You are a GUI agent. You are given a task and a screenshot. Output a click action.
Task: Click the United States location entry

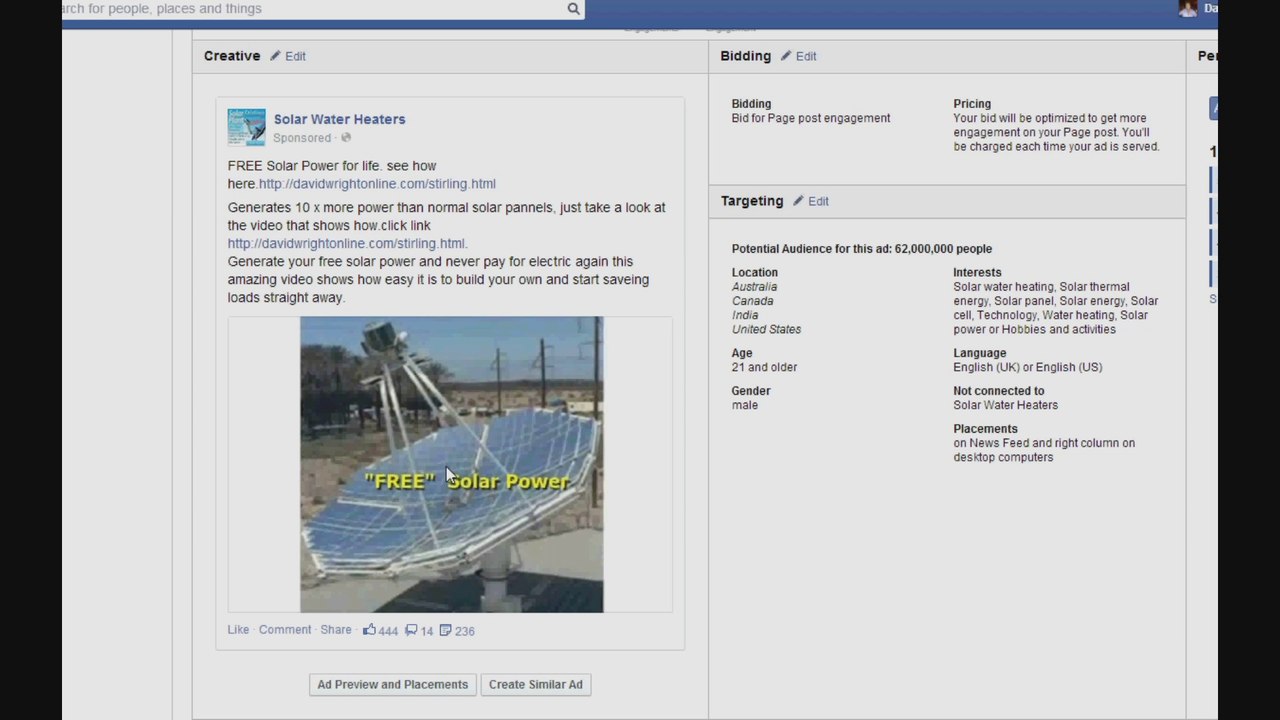(767, 329)
